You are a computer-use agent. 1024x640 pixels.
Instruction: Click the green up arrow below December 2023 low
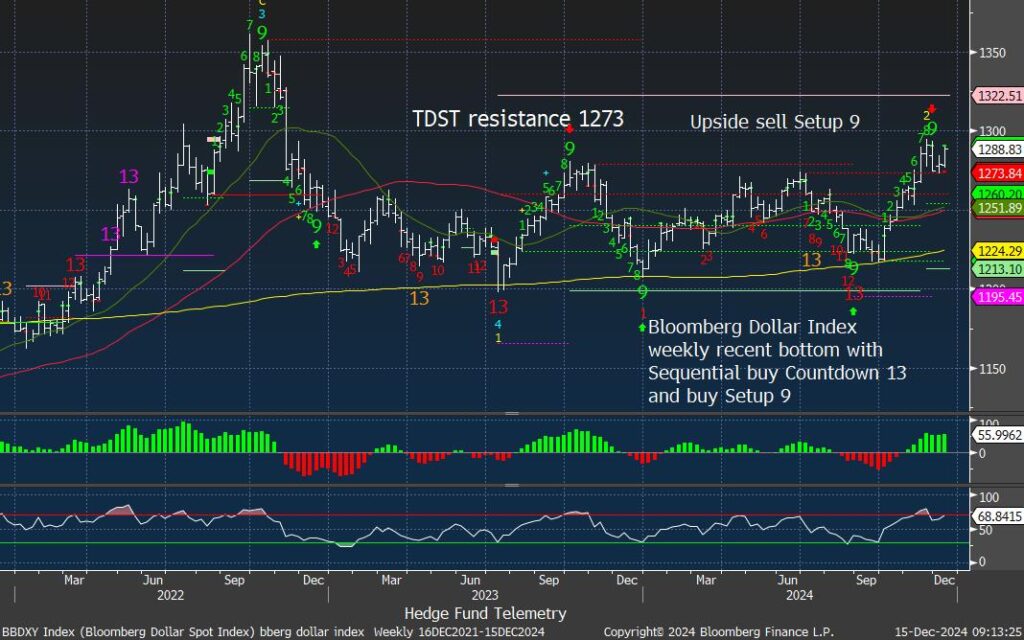[642, 326]
